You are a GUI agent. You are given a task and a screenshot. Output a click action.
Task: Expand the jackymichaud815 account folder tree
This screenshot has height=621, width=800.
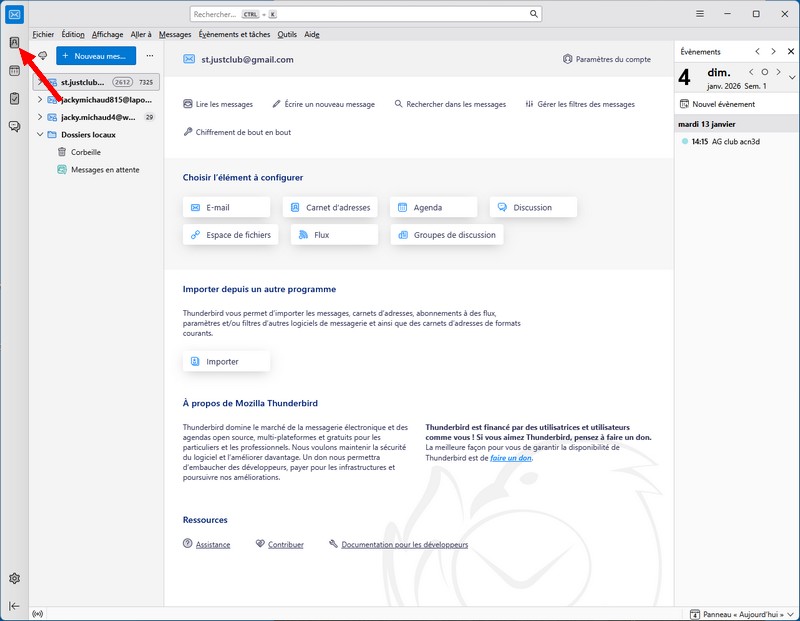[40, 100]
